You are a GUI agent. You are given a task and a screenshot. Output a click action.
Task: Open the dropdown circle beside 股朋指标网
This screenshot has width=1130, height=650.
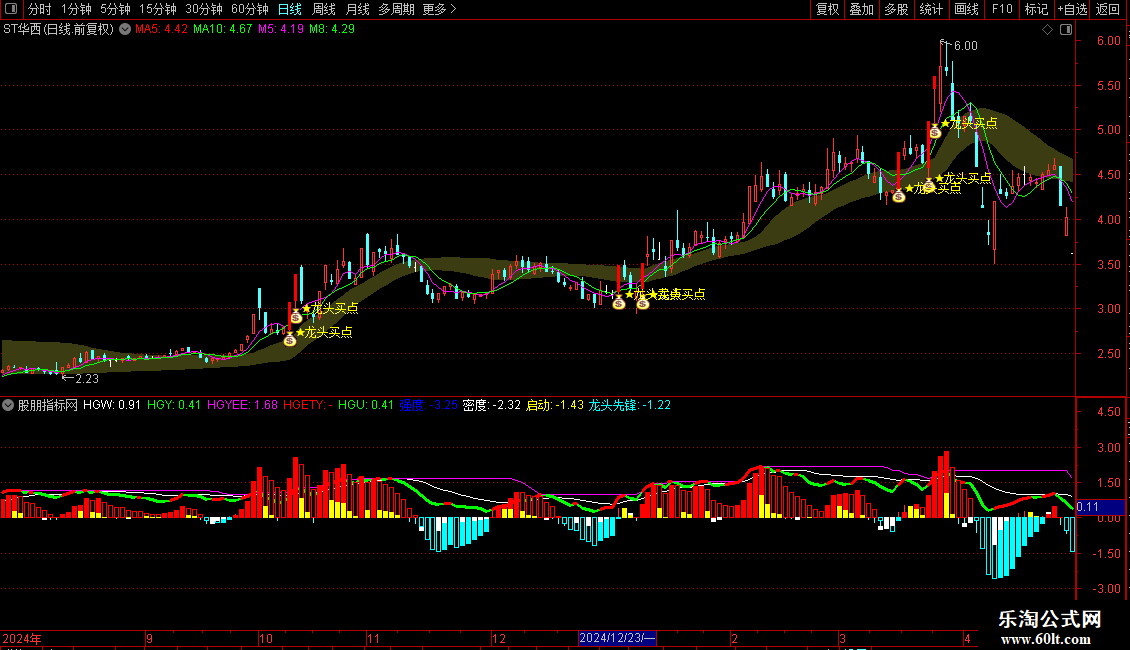pos(8,405)
